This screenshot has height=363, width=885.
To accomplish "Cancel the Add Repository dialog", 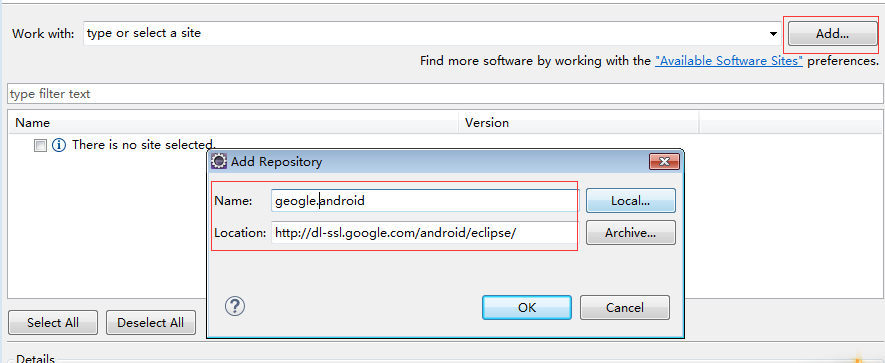I will pos(625,308).
